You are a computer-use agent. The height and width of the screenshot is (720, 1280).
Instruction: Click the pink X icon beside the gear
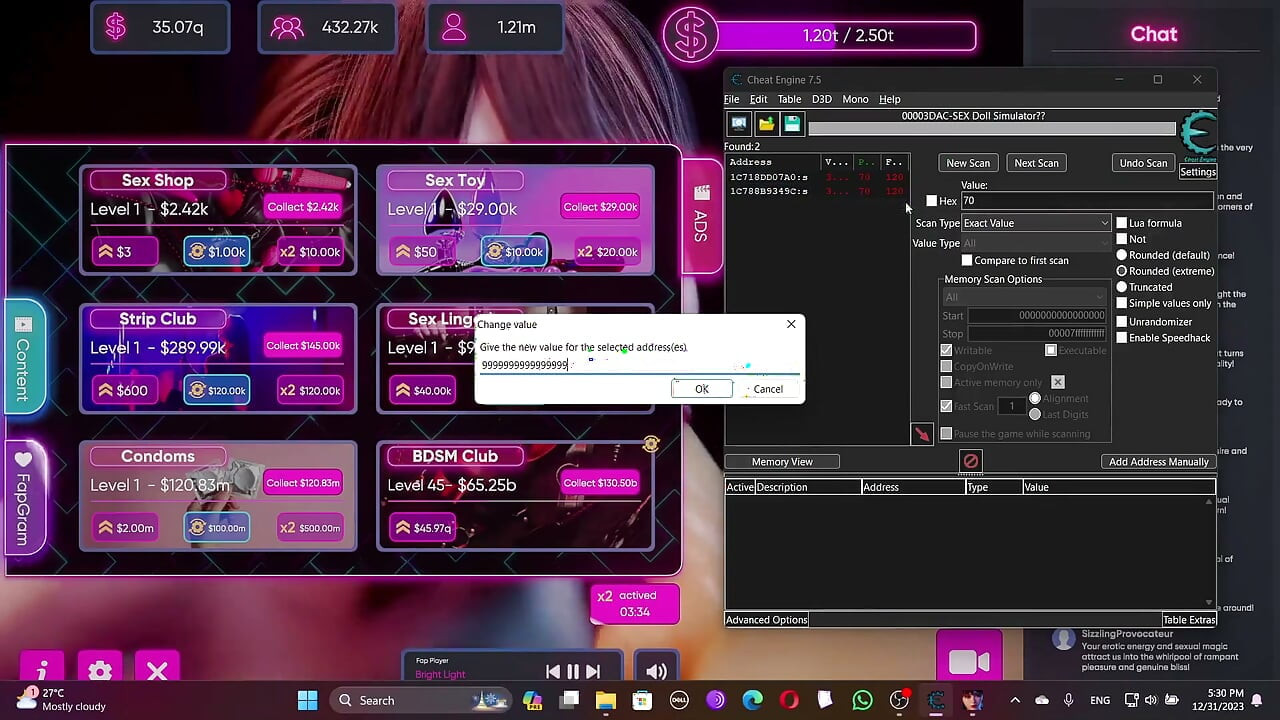click(157, 671)
